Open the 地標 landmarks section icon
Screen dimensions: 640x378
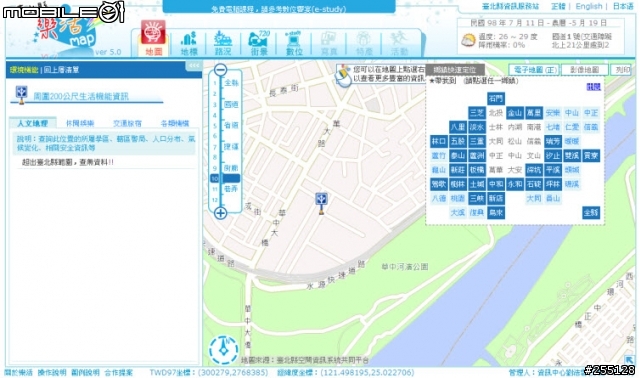[189, 43]
